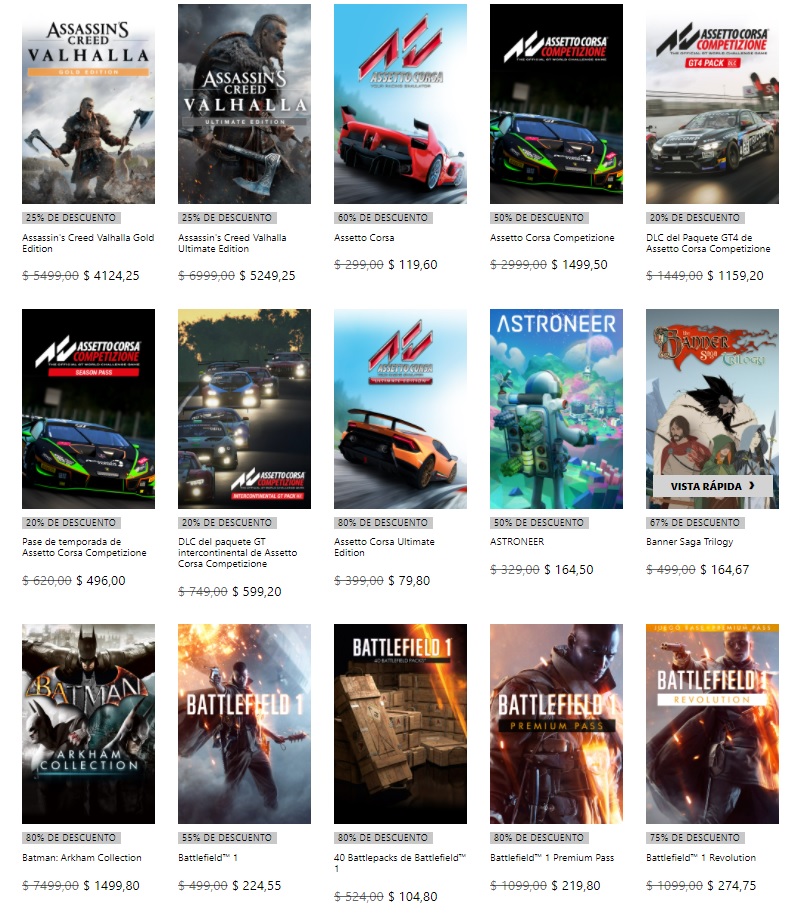Image resolution: width=807 pixels, height=915 pixels.
Task: Open the Banner Saga Trilogy title link
Action: [689, 542]
